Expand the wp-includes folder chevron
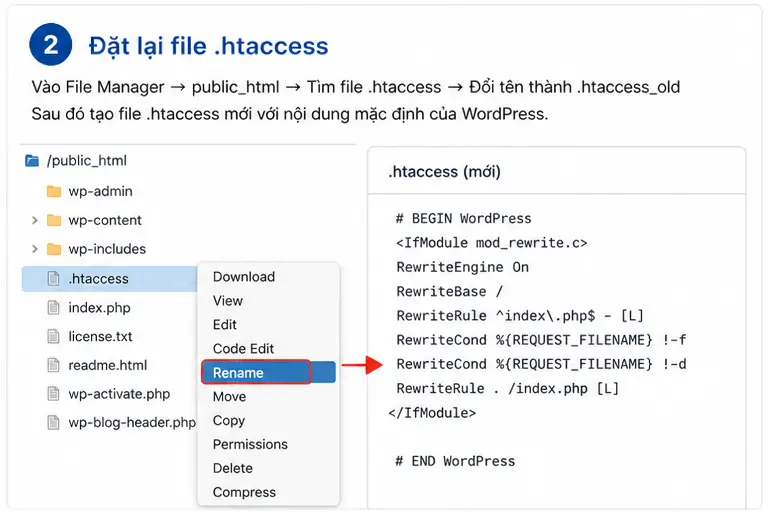Screen dimensions: 768x512 35,249
